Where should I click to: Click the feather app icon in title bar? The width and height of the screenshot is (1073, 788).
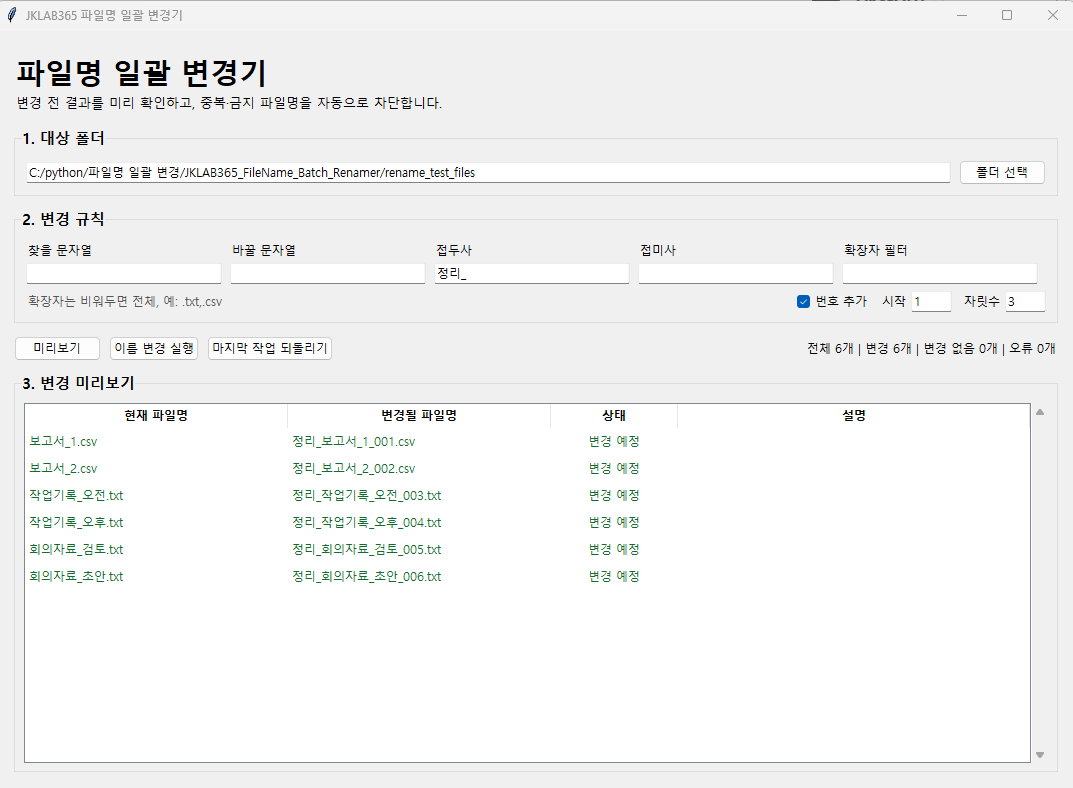tap(12, 15)
